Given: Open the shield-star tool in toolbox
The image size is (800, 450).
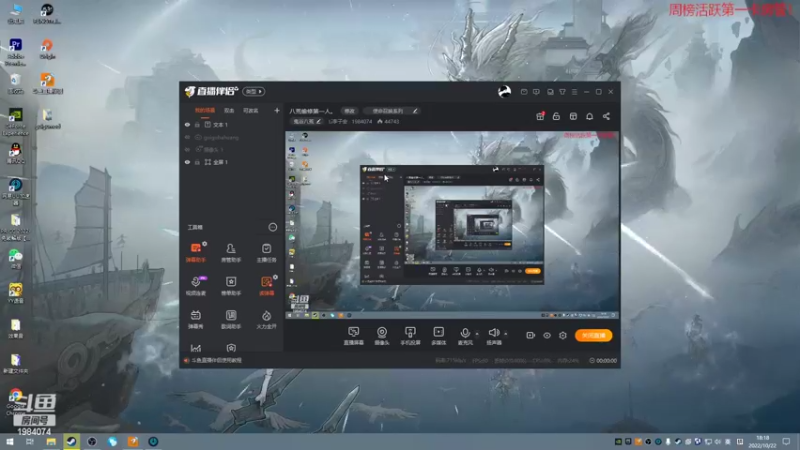Looking at the screenshot, I should [231, 348].
